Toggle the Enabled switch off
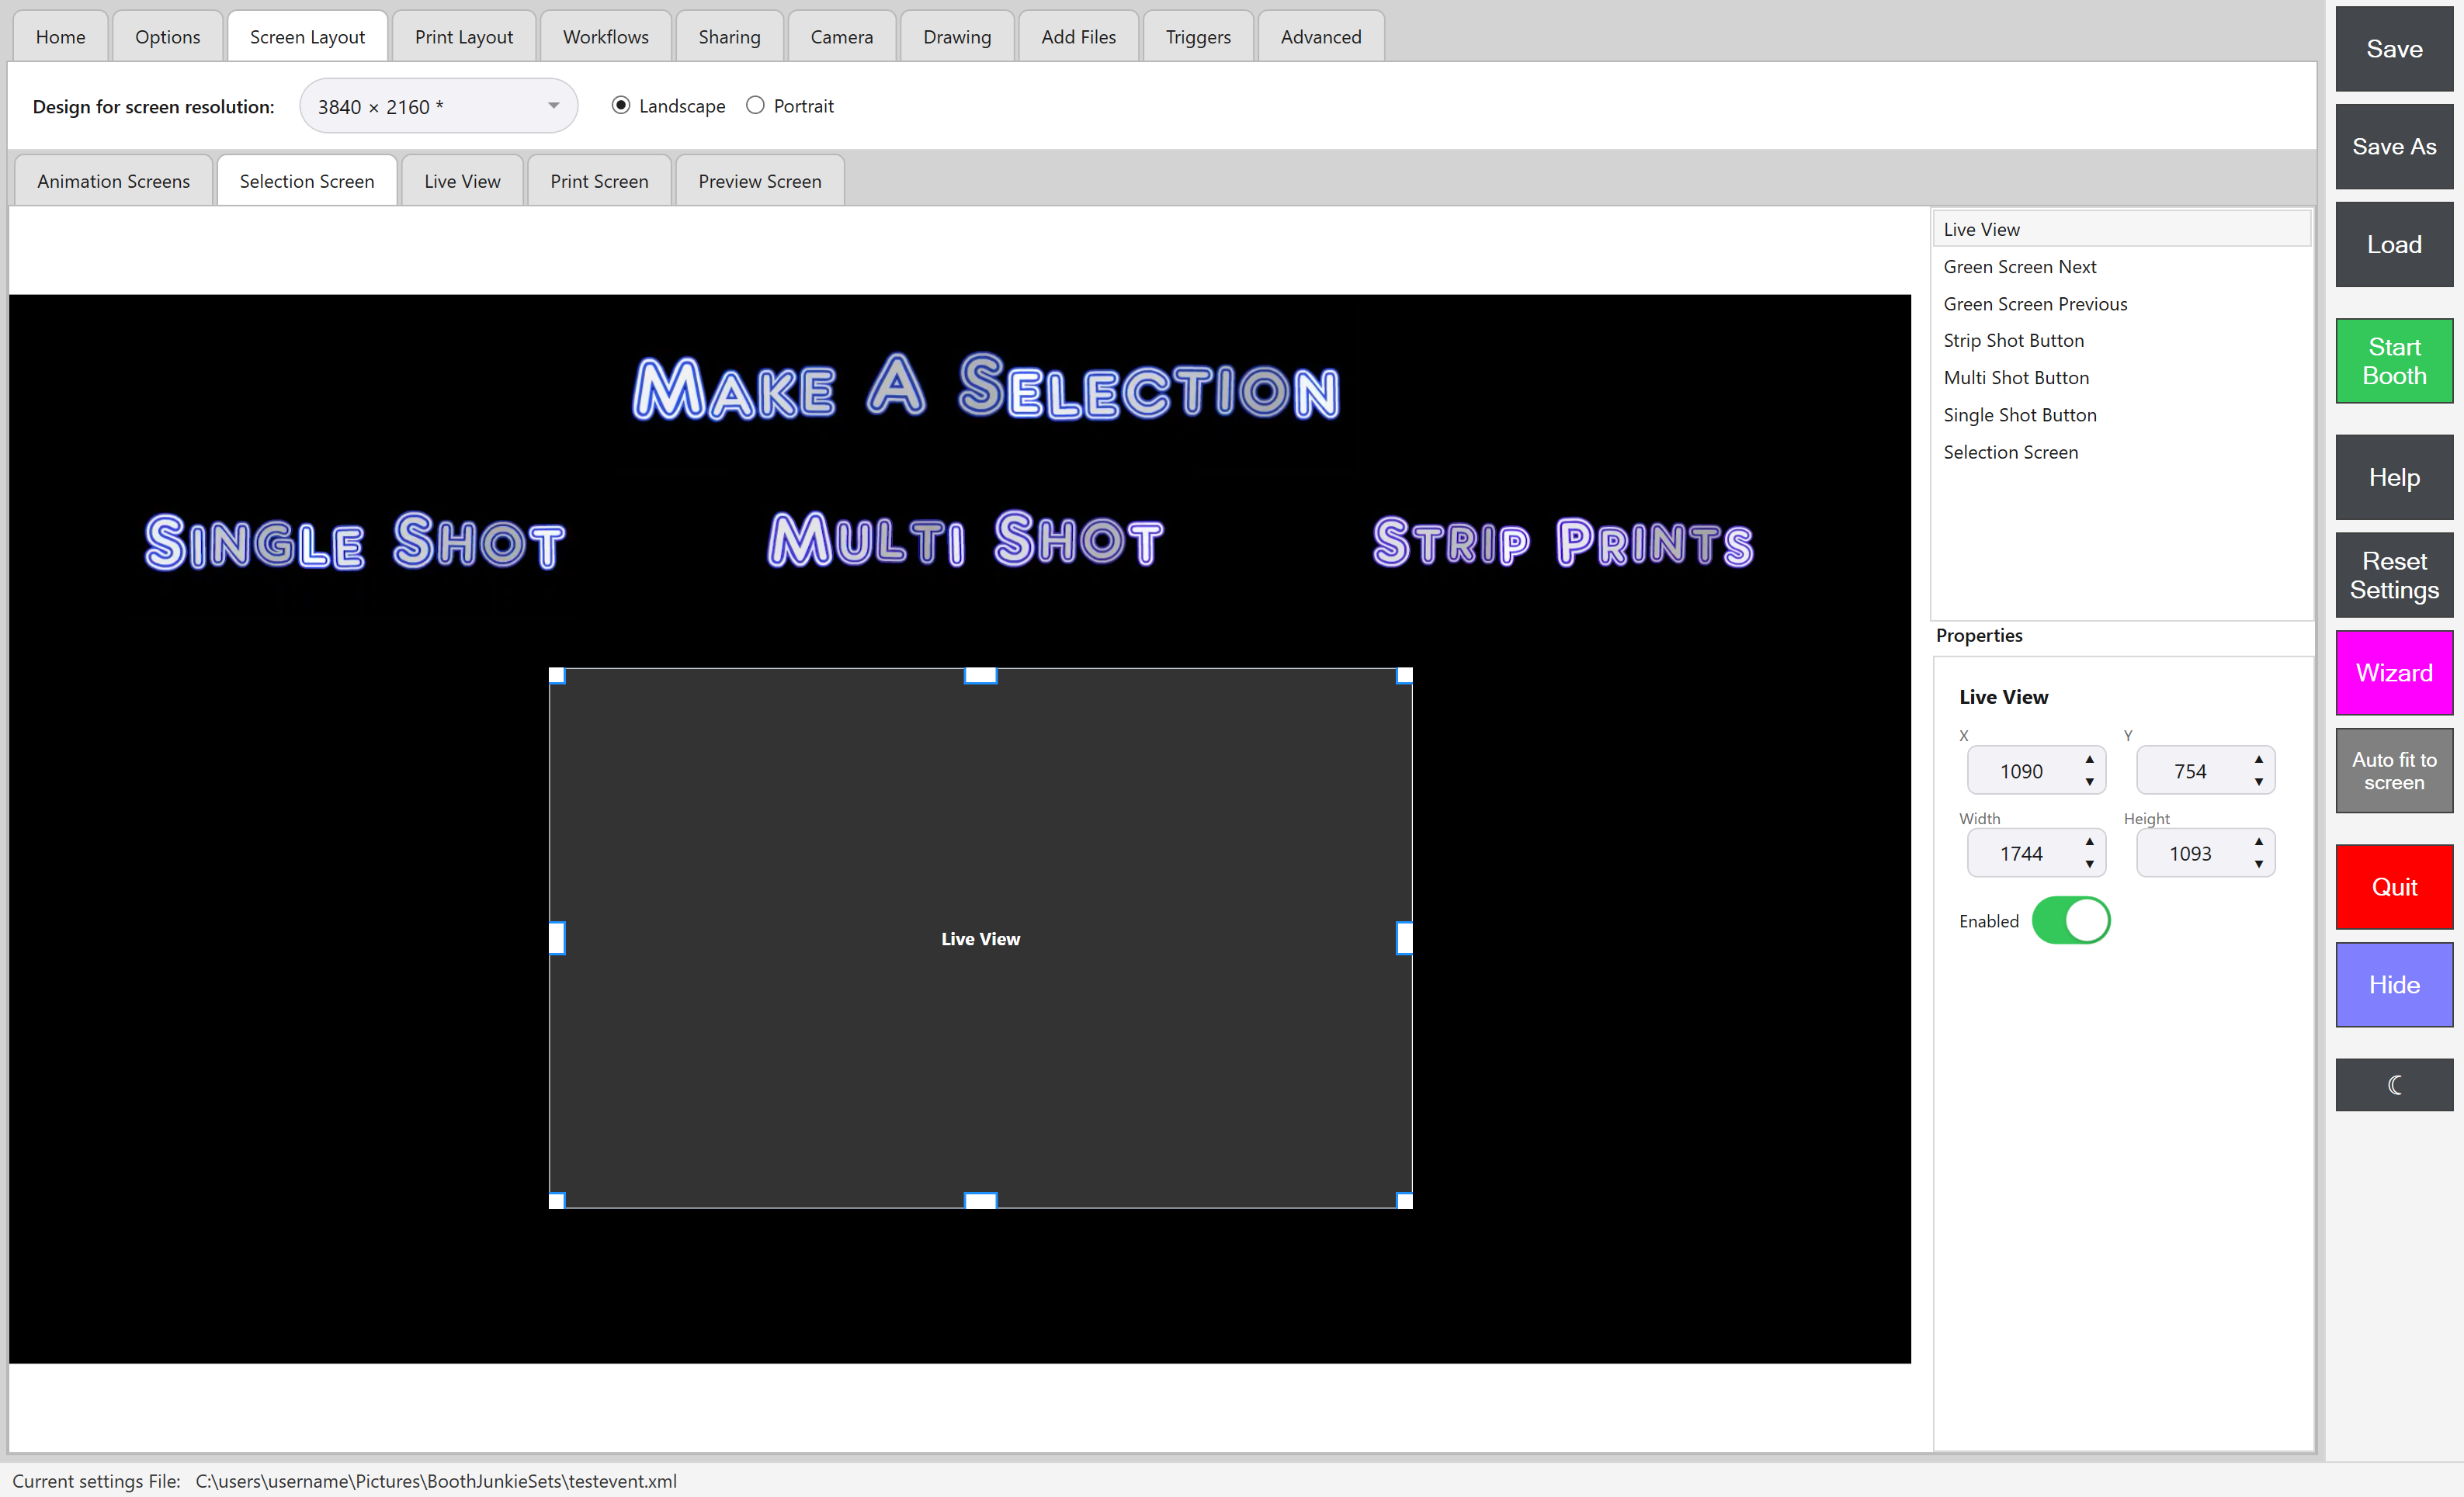2464x1497 pixels. point(2070,920)
